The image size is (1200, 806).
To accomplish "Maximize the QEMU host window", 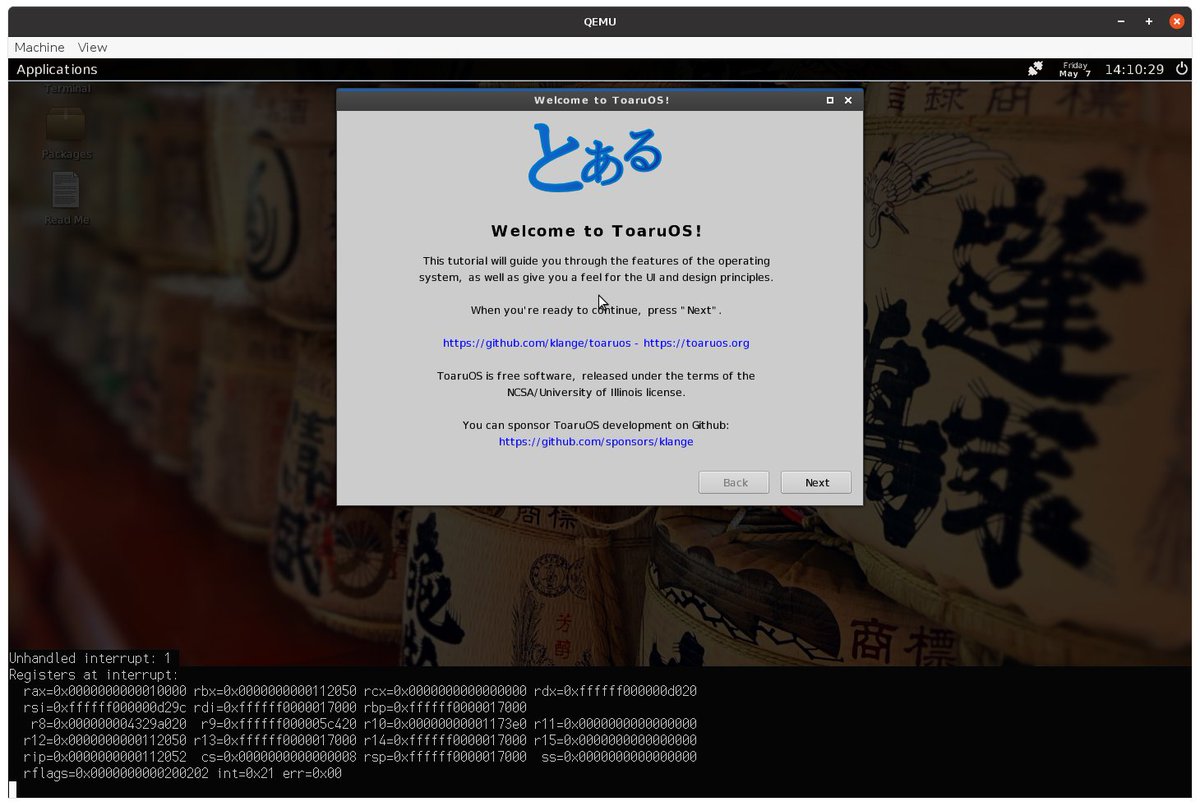I will tap(1149, 21).
